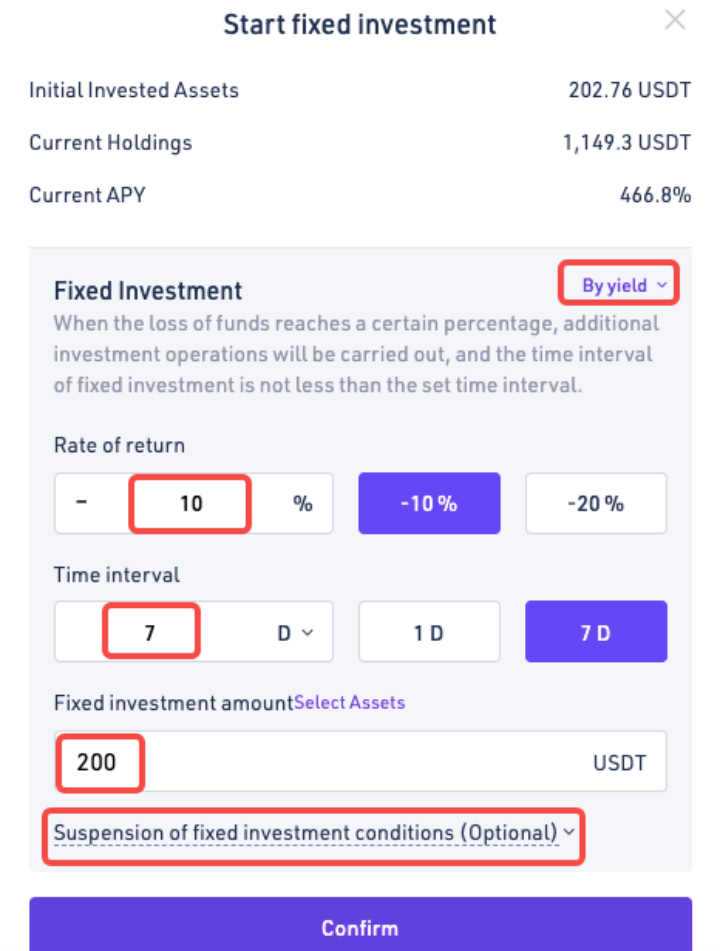This screenshot has height=951, width=720.
Task: Close the Start fixed investment dialog
Action: [x=676, y=20]
